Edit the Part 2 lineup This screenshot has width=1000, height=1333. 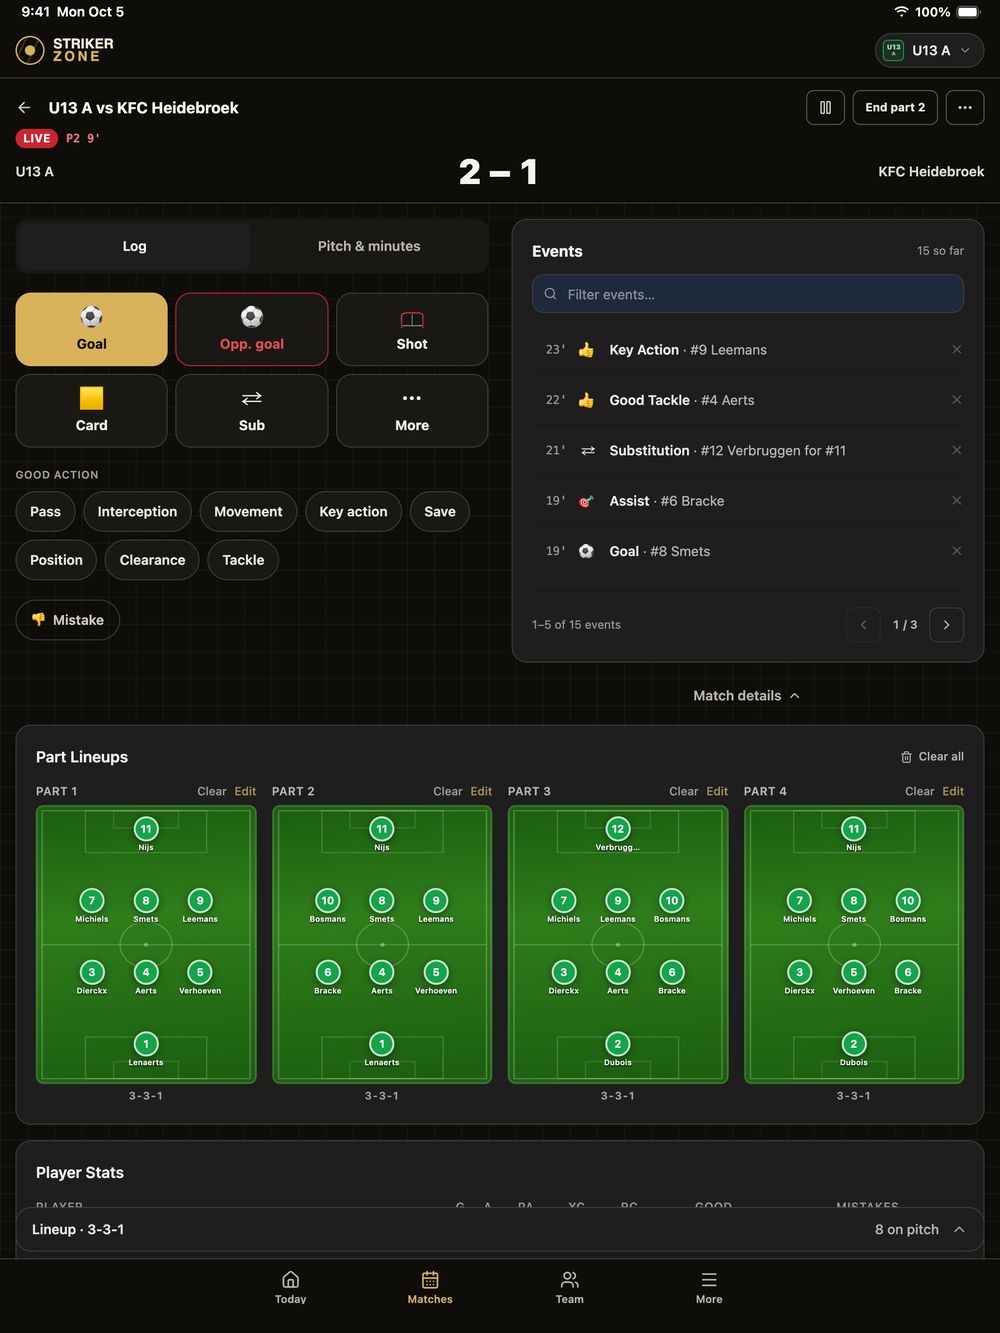[481, 791]
